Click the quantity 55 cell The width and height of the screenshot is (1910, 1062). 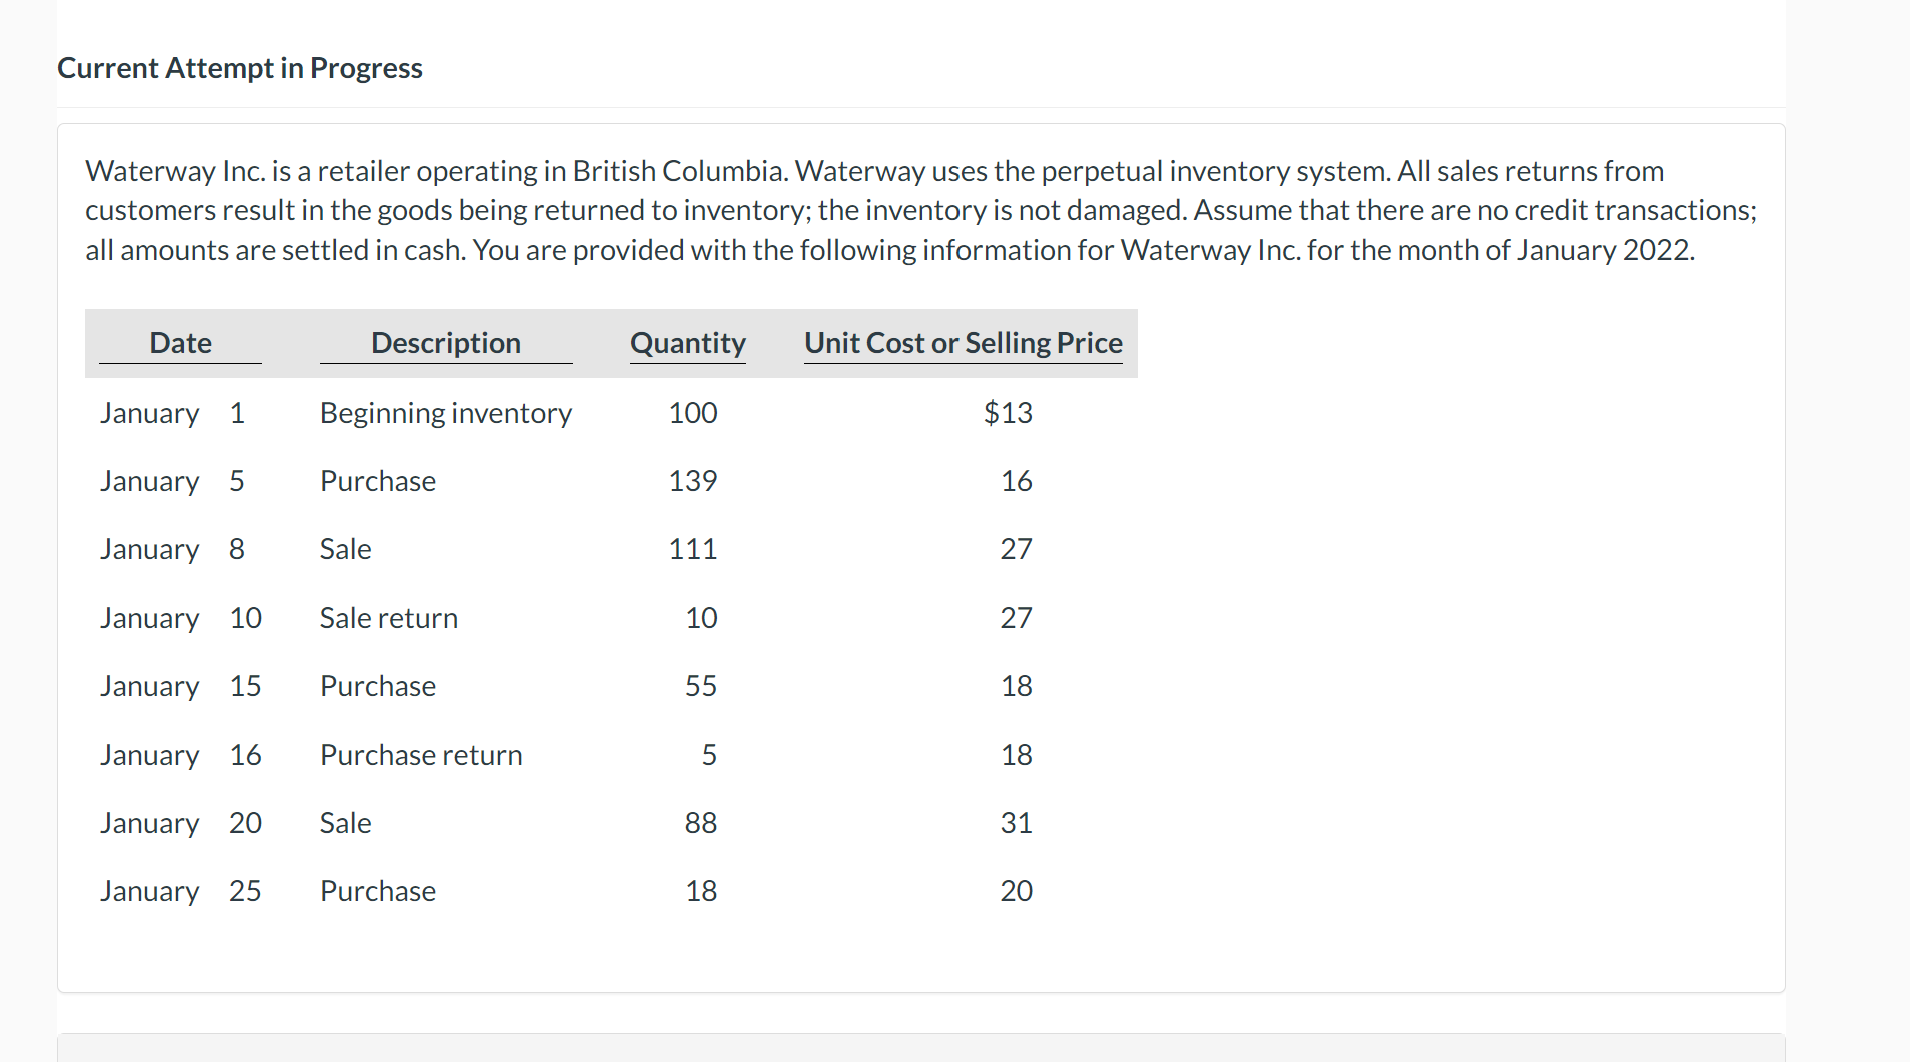coord(700,686)
